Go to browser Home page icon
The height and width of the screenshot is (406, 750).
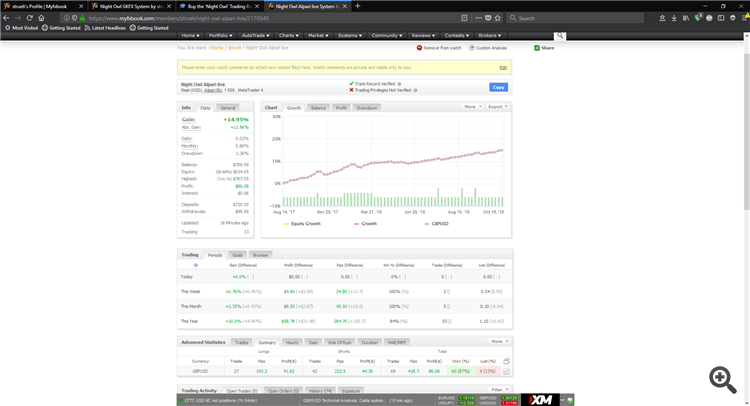coord(41,18)
